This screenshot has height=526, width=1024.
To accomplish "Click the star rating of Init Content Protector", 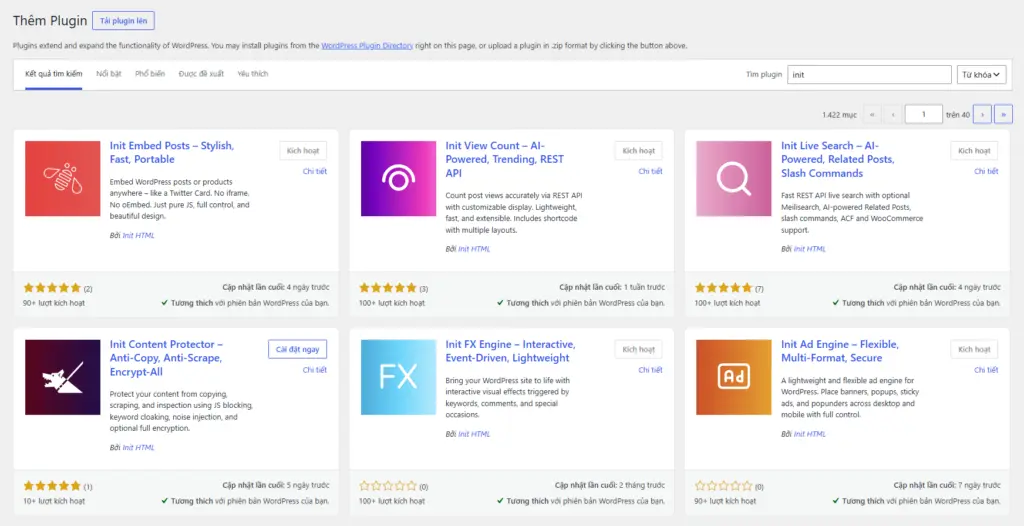I will 52,486.
